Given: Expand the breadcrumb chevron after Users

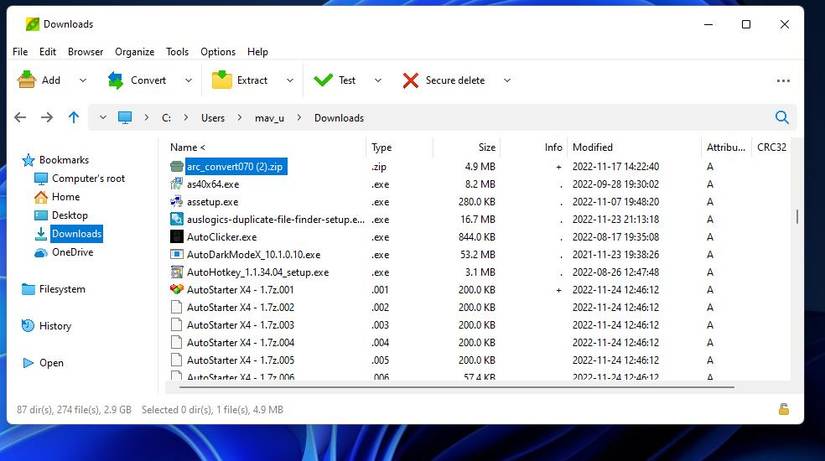Looking at the screenshot, I should (x=239, y=118).
